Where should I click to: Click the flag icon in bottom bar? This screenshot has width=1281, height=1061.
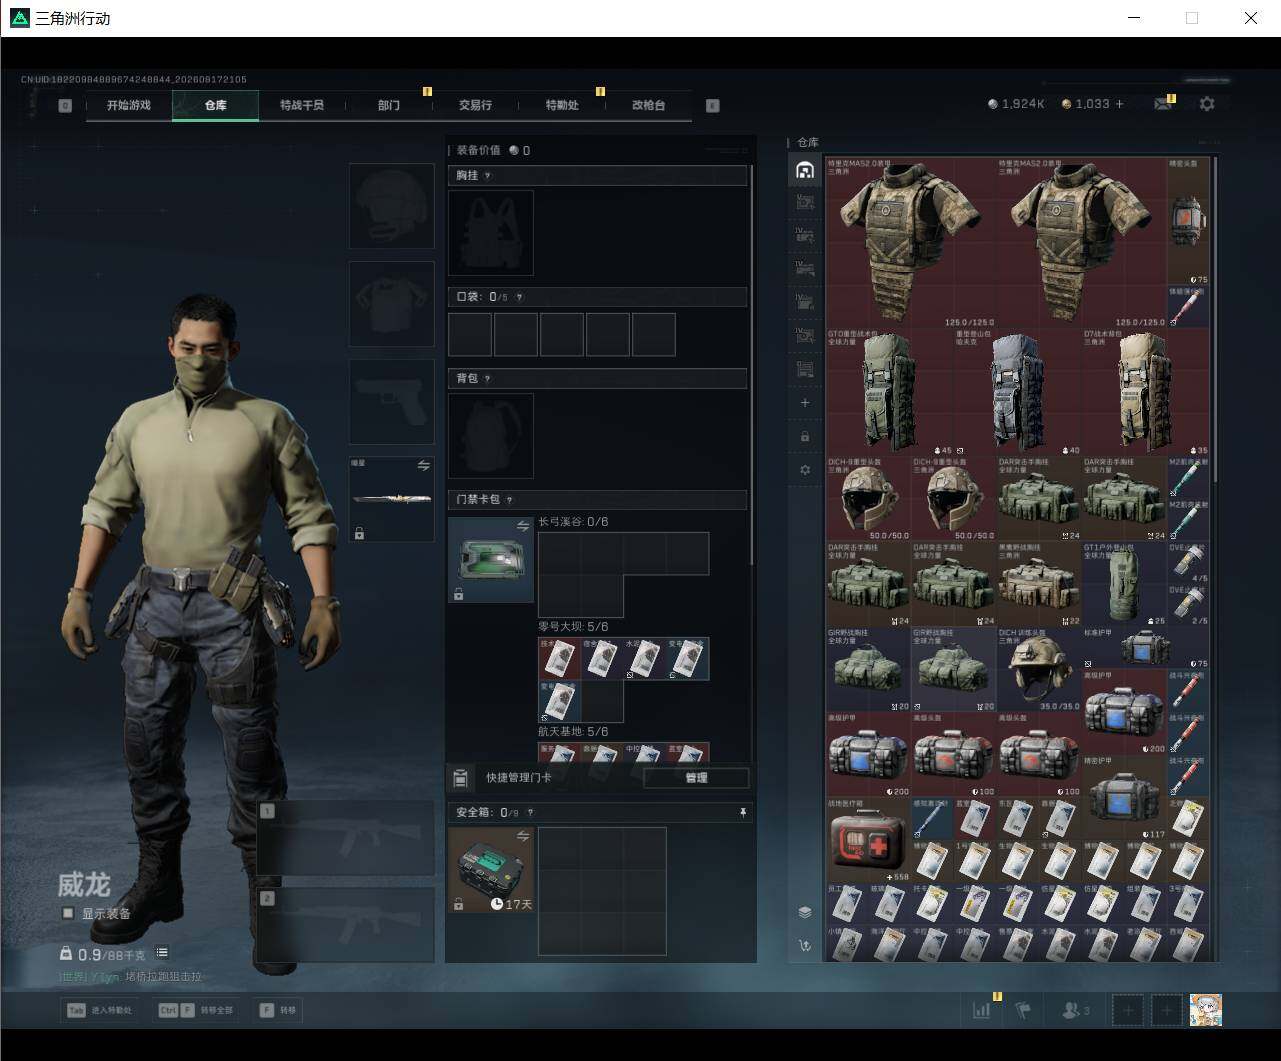tap(1023, 1010)
